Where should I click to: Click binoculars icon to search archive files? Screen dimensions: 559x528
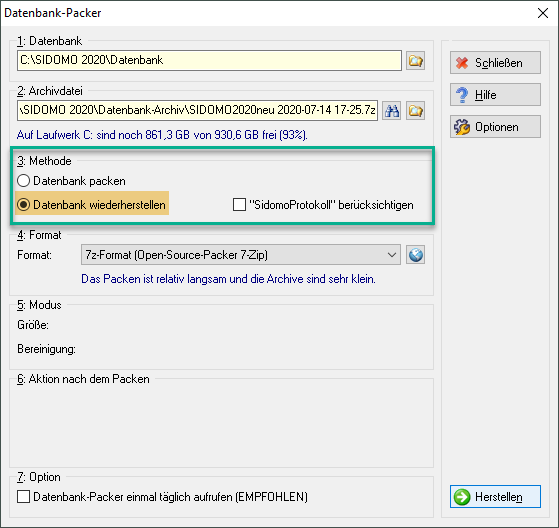pyautogui.click(x=391, y=111)
